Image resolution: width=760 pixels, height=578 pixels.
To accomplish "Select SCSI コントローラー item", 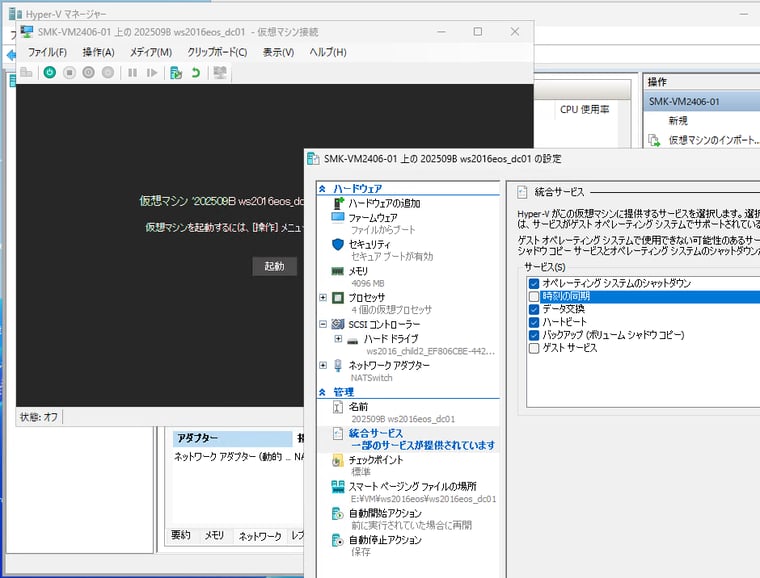I will coord(384,324).
